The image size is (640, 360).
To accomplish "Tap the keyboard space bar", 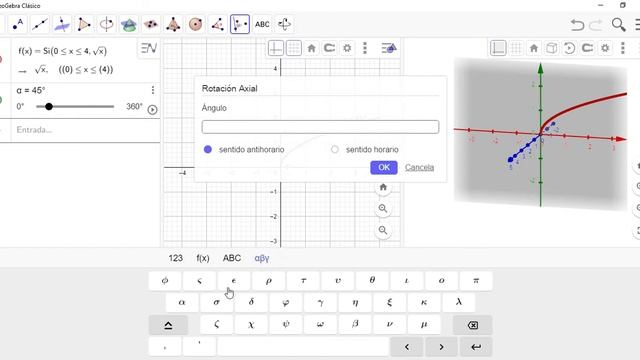I will tap(303, 347).
